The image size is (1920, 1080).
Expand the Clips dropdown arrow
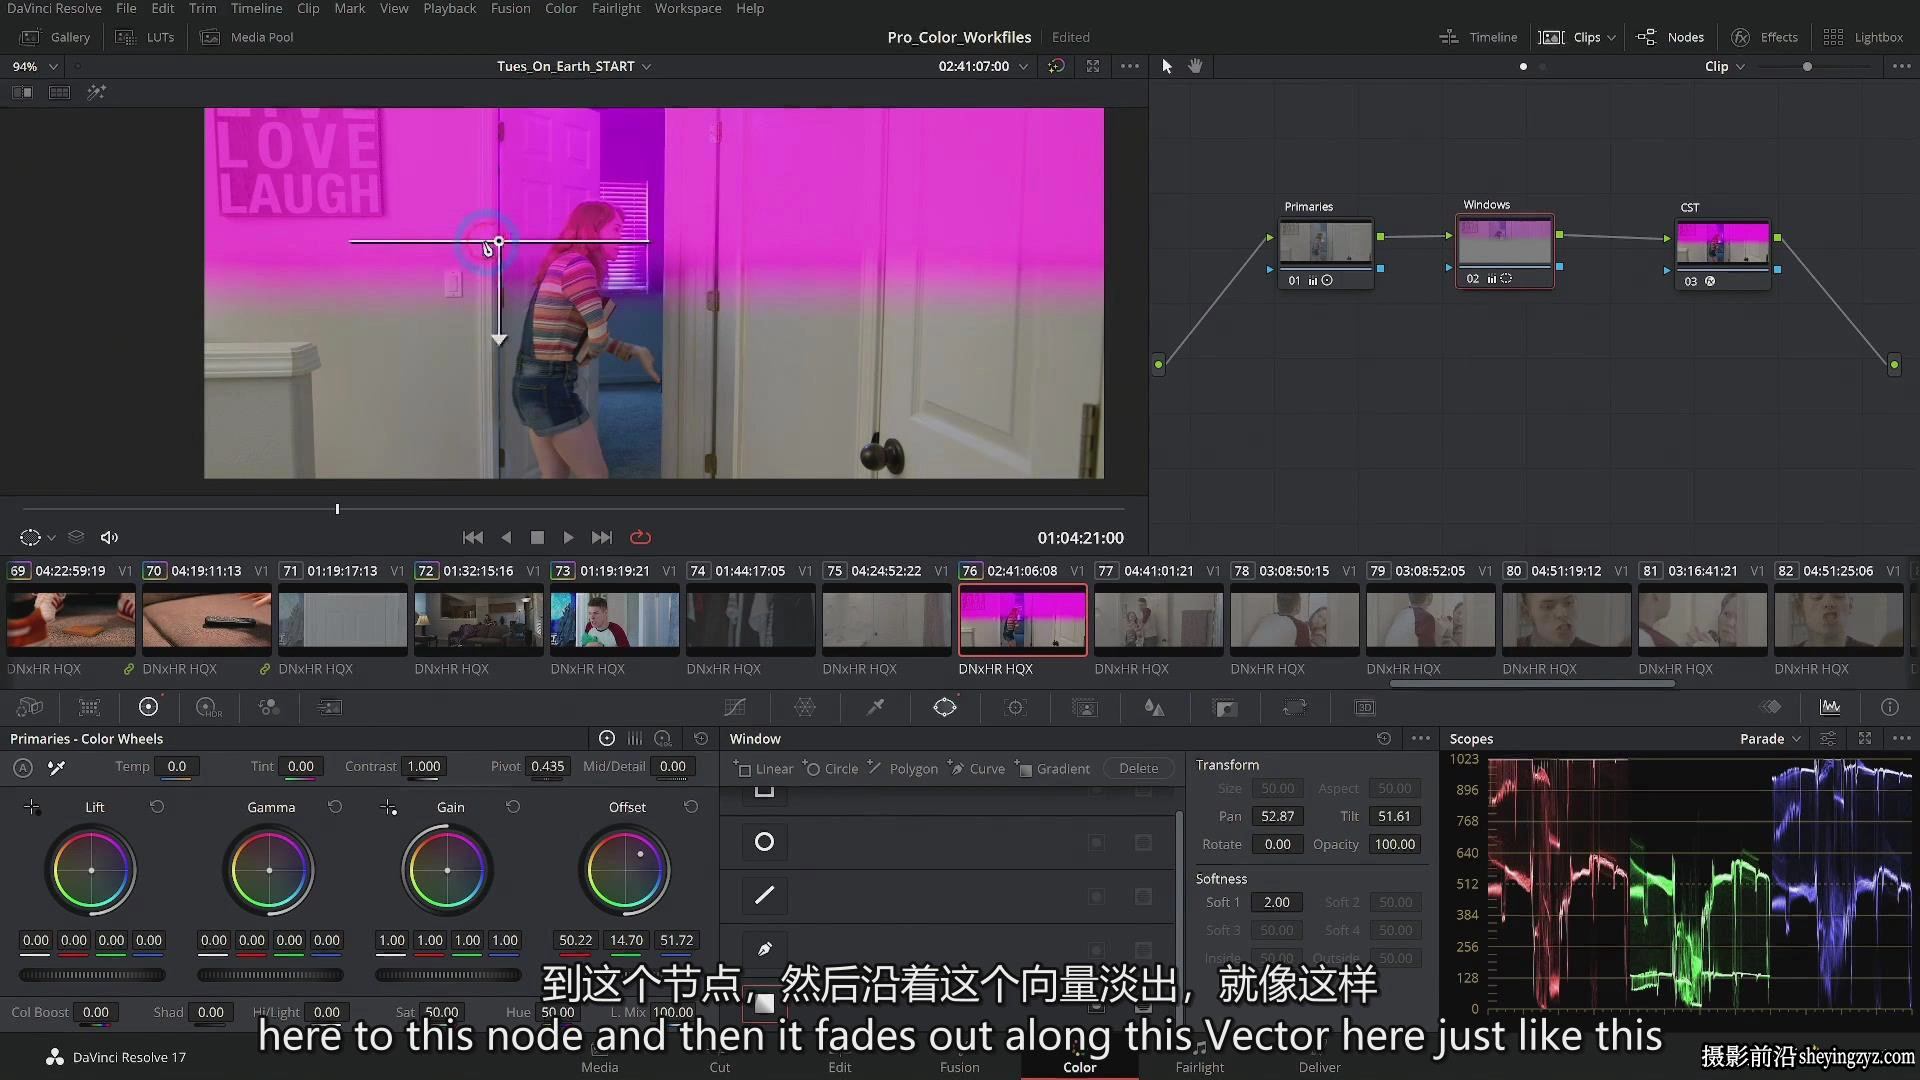click(x=1611, y=38)
